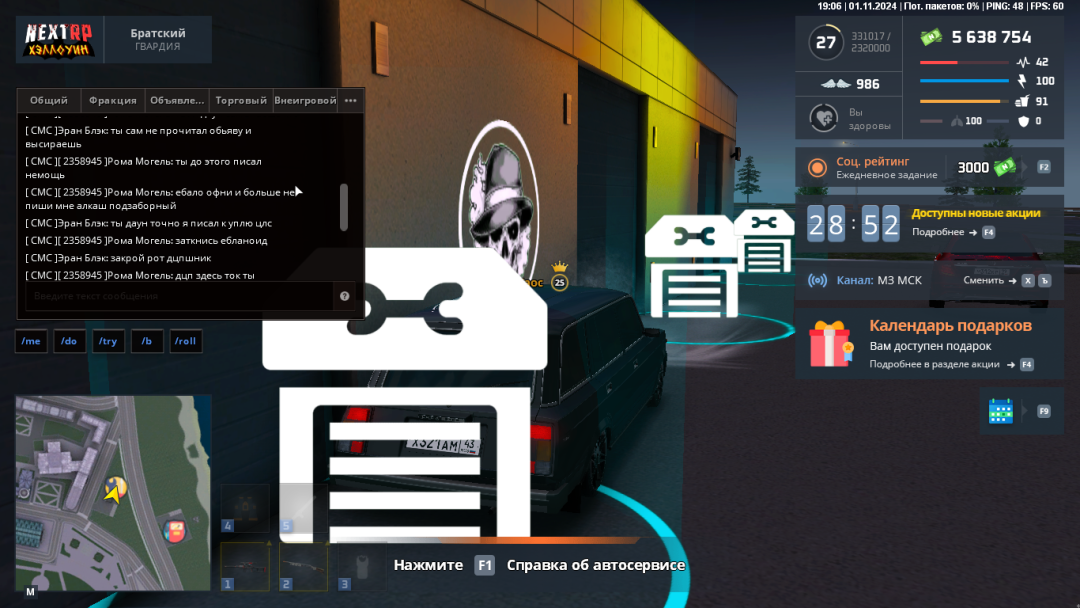Click the wings icon next to 986
This screenshot has width=1080, height=608.
pyautogui.click(x=835, y=84)
